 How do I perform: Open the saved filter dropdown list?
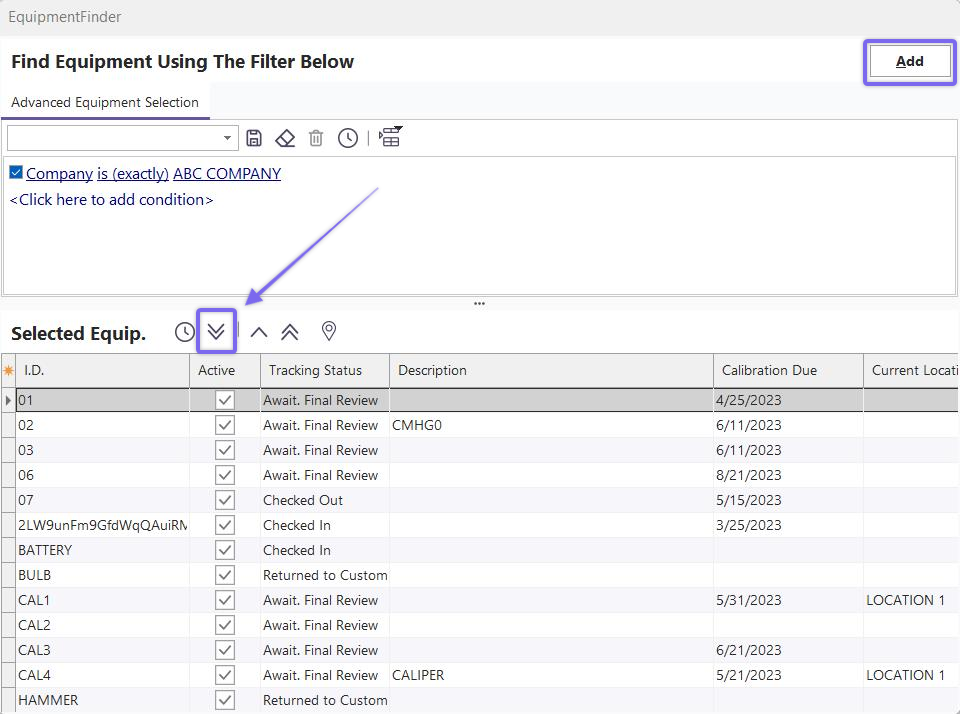(228, 138)
